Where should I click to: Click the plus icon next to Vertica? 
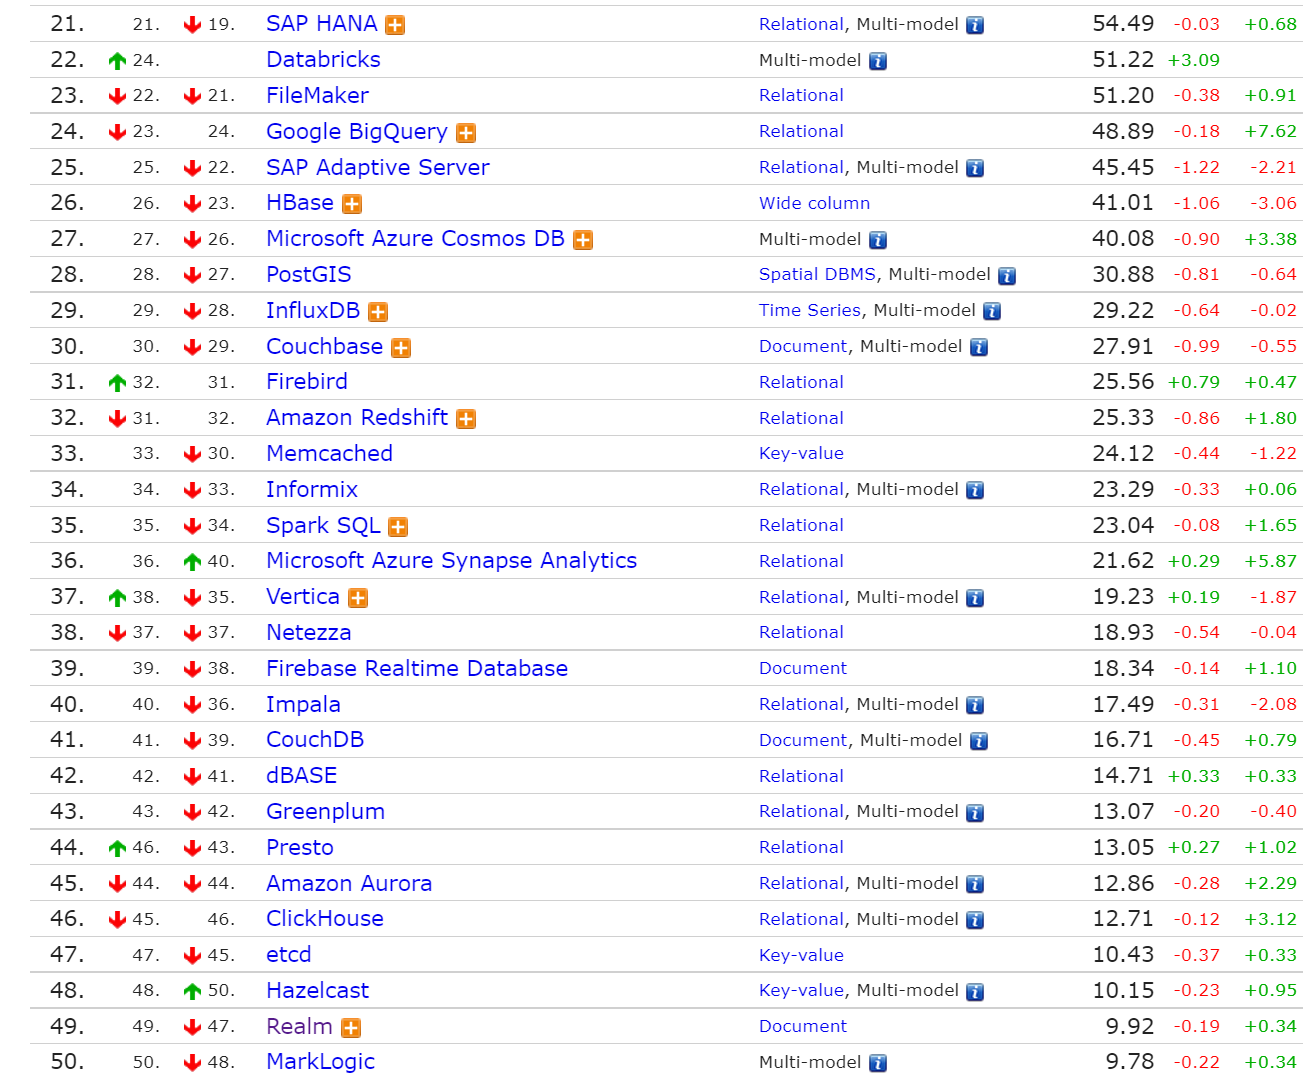click(358, 598)
